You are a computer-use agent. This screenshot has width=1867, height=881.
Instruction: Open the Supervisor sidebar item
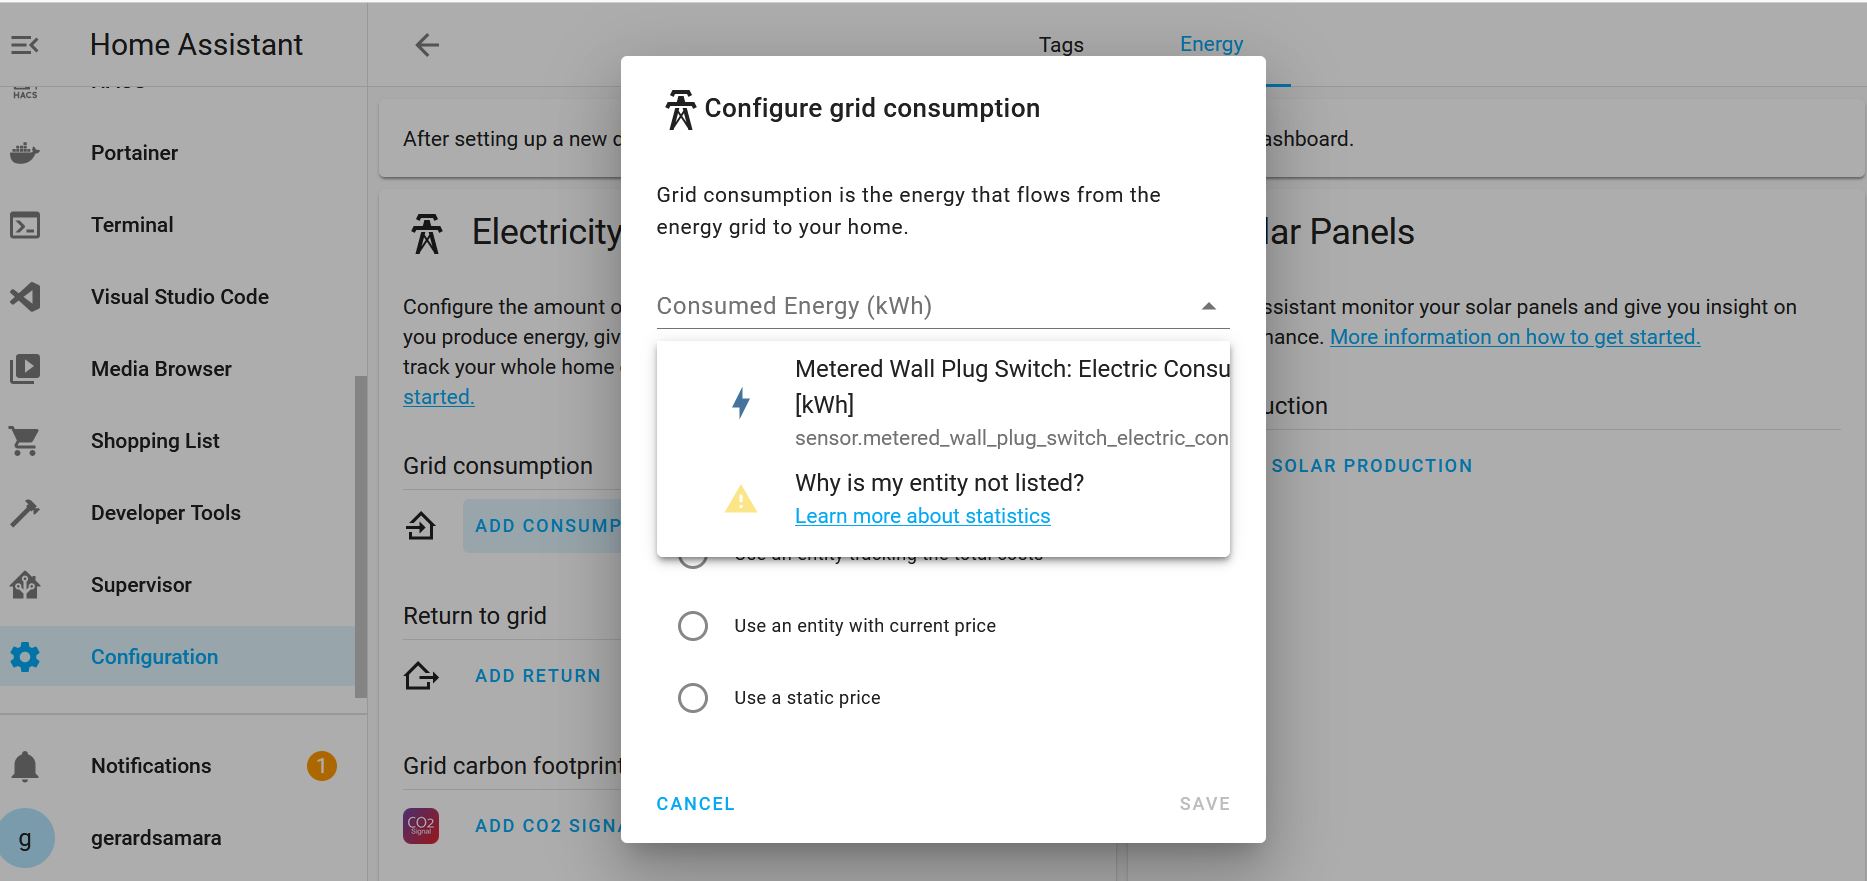[141, 585]
